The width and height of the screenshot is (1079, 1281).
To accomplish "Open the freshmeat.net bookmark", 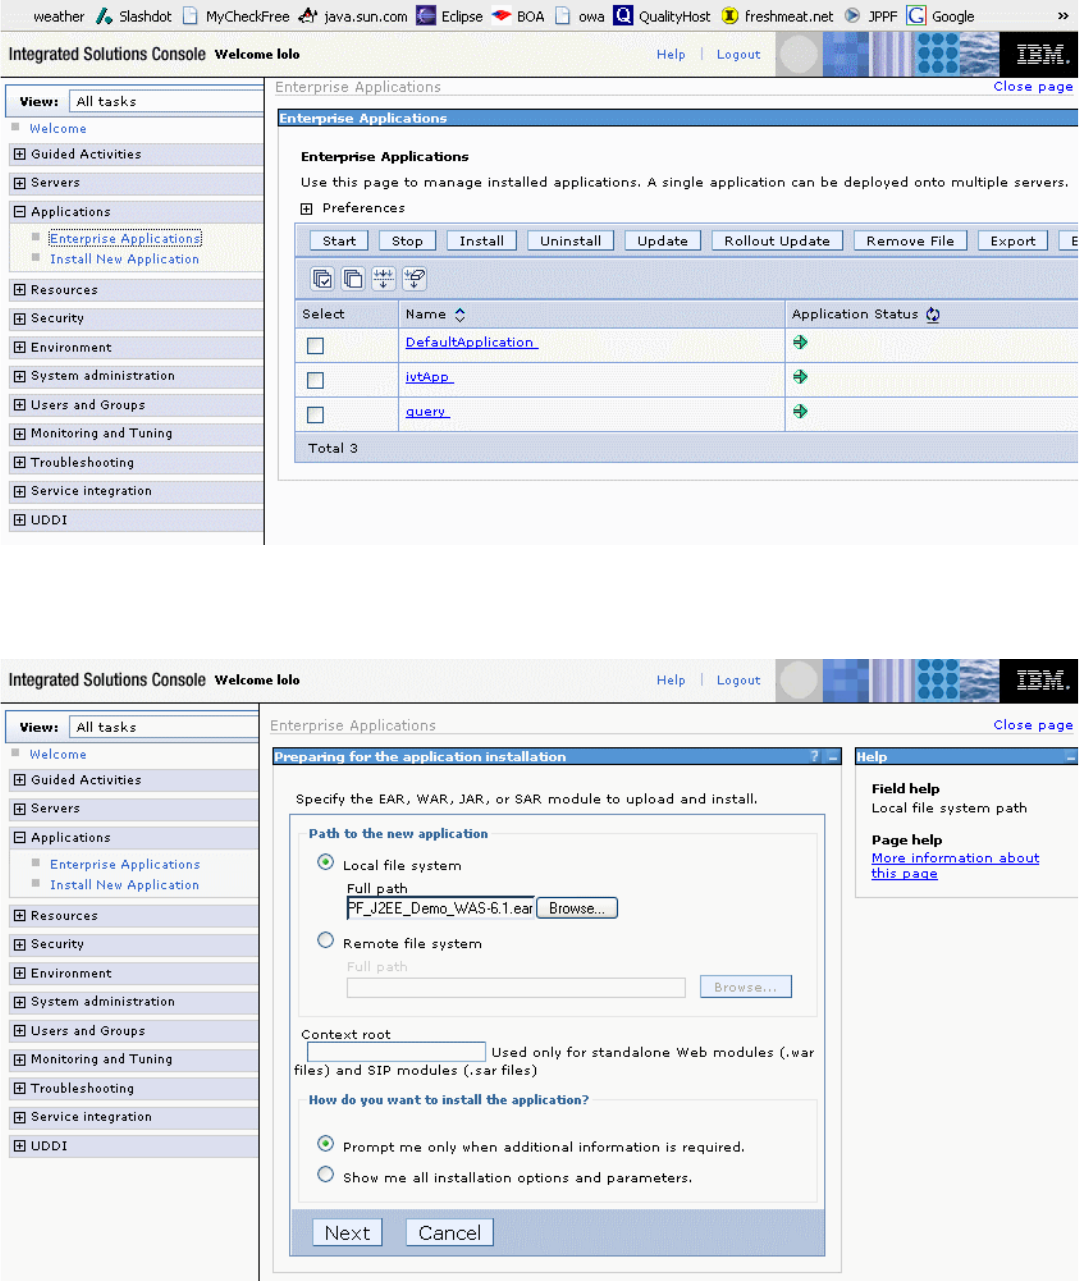I will pyautogui.click(x=777, y=16).
